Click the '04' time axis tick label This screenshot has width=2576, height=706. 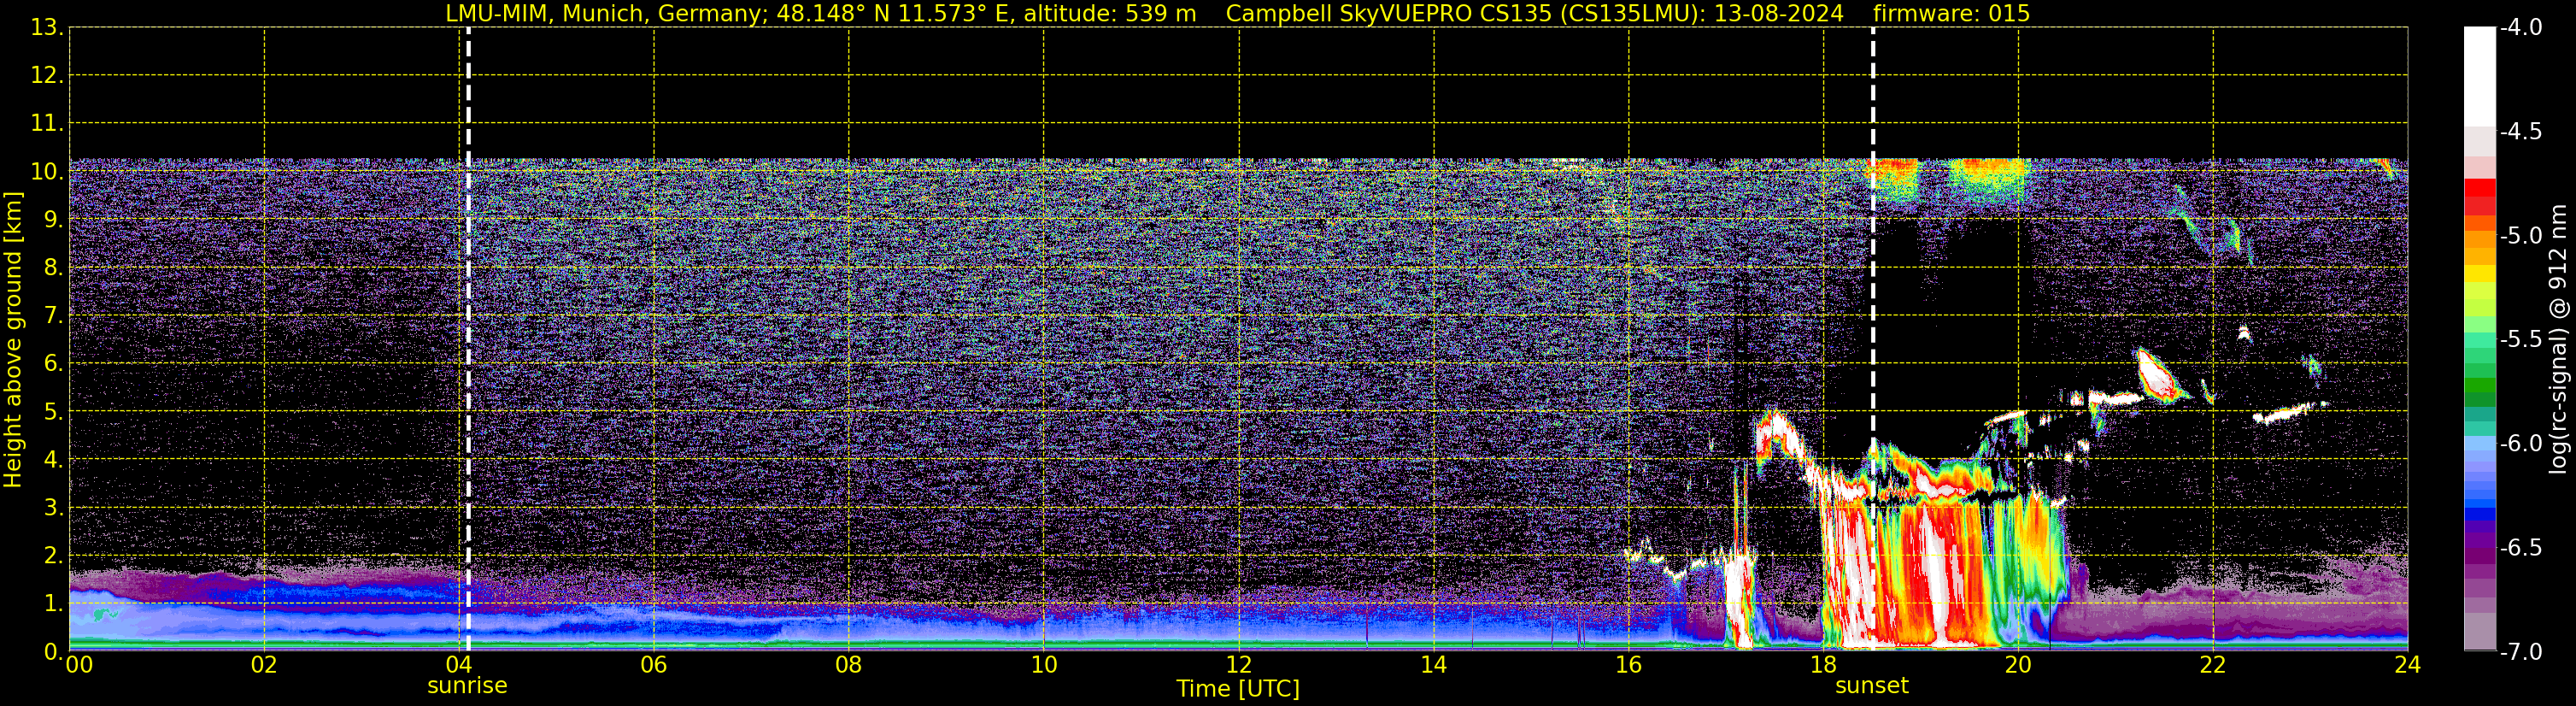[x=459, y=664]
